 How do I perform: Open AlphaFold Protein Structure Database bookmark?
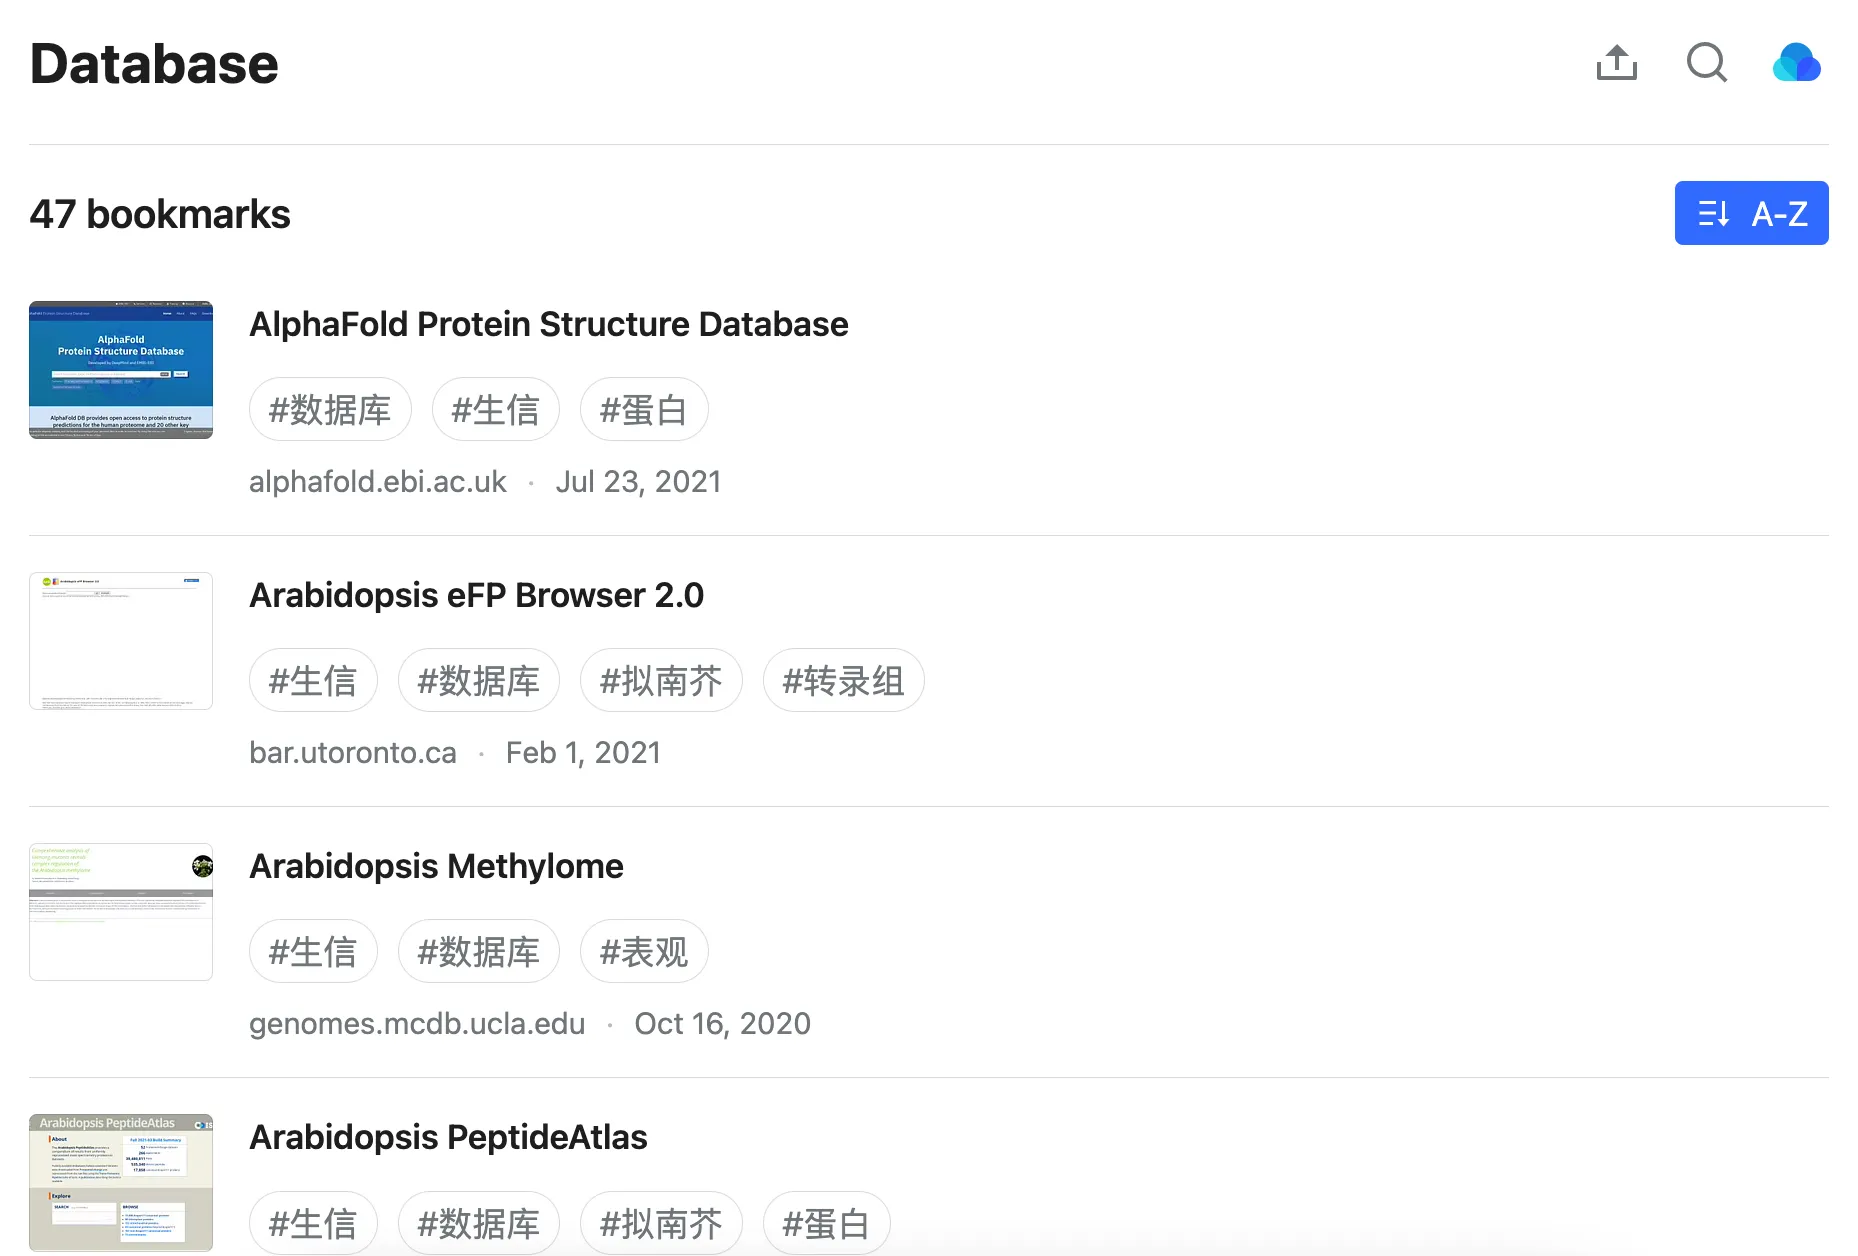pyautogui.click(x=548, y=324)
